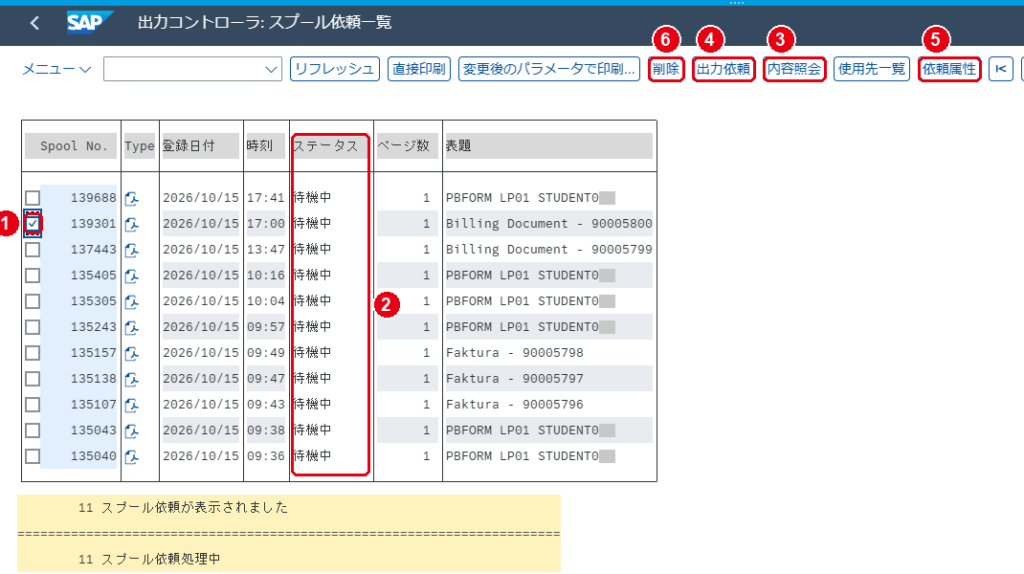Open PDF type icon for spool 139301
1024x574 pixels.
point(132,224)
